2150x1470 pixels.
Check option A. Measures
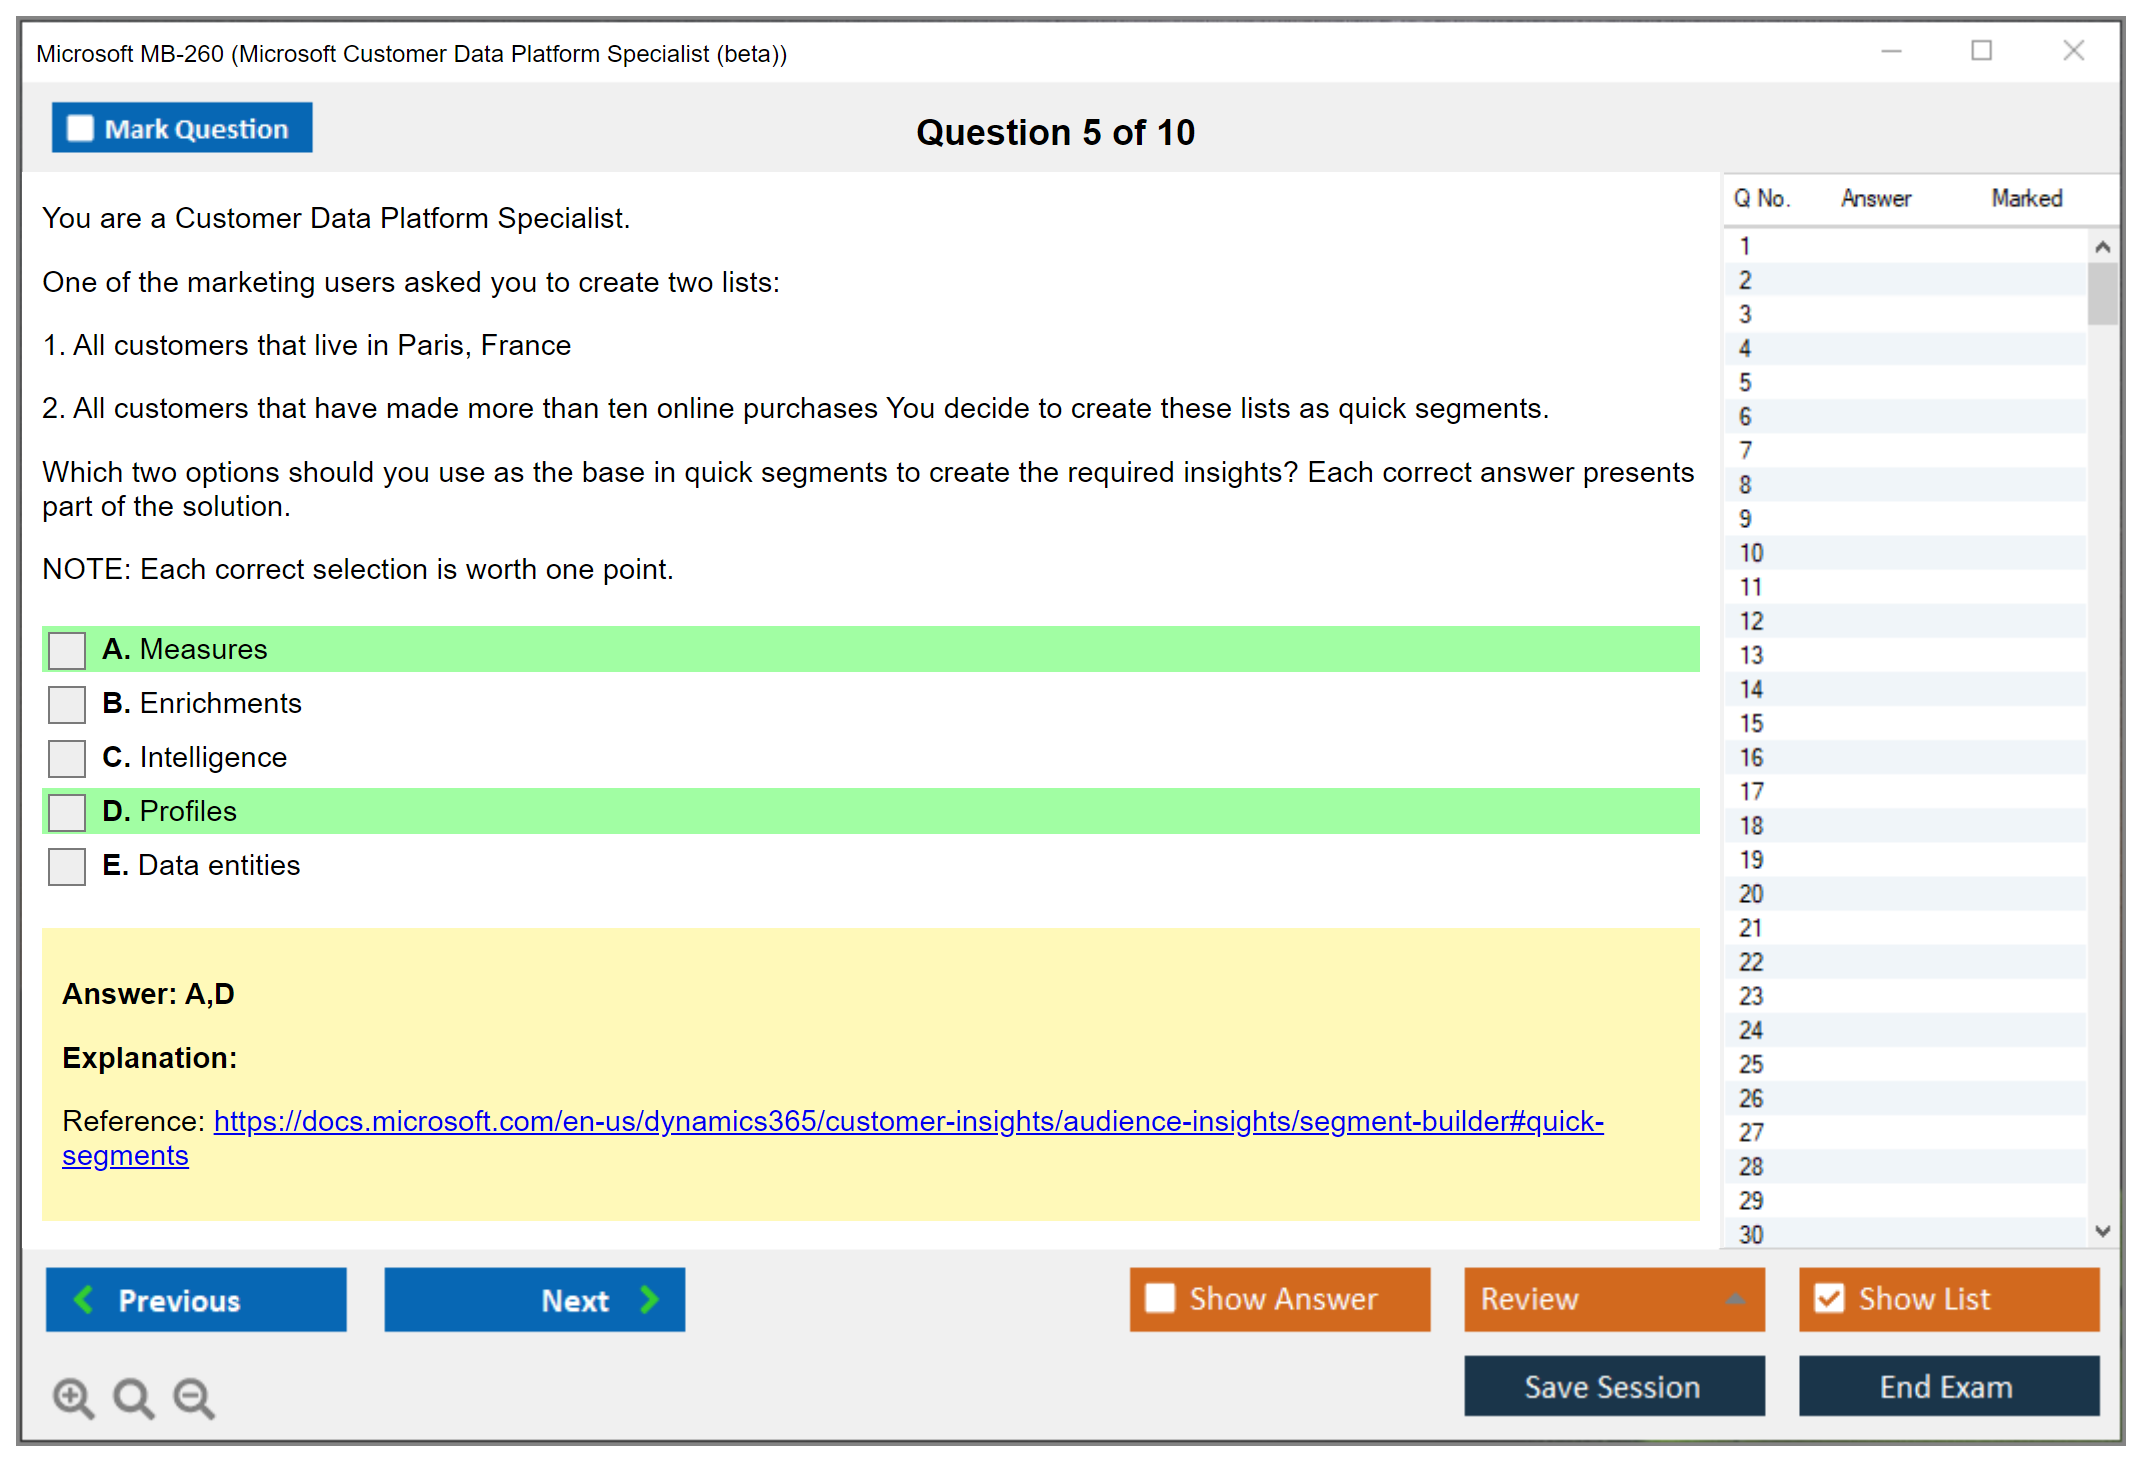coord(67,650)
